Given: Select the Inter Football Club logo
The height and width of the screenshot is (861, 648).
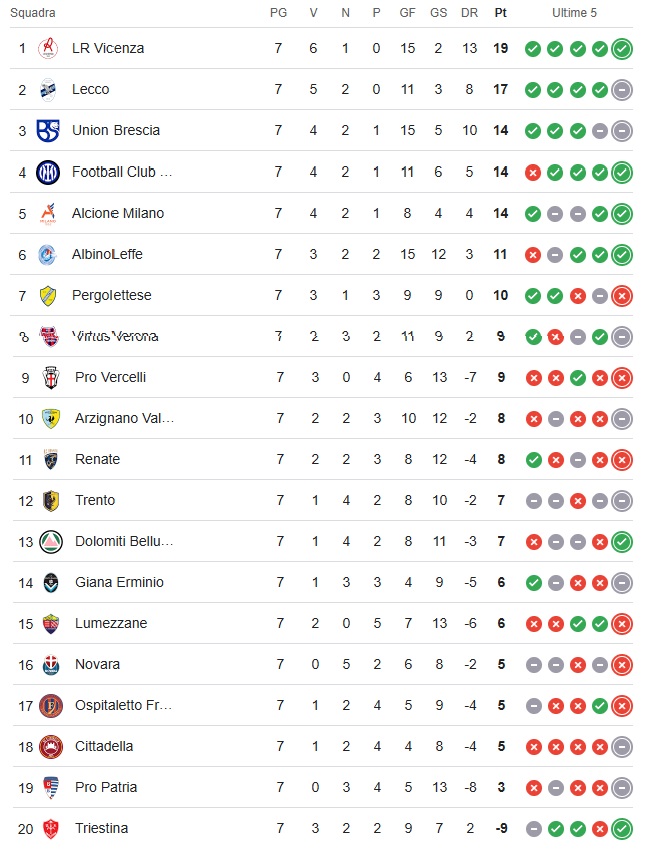Looking at the screenshot, I should [48, 172].
